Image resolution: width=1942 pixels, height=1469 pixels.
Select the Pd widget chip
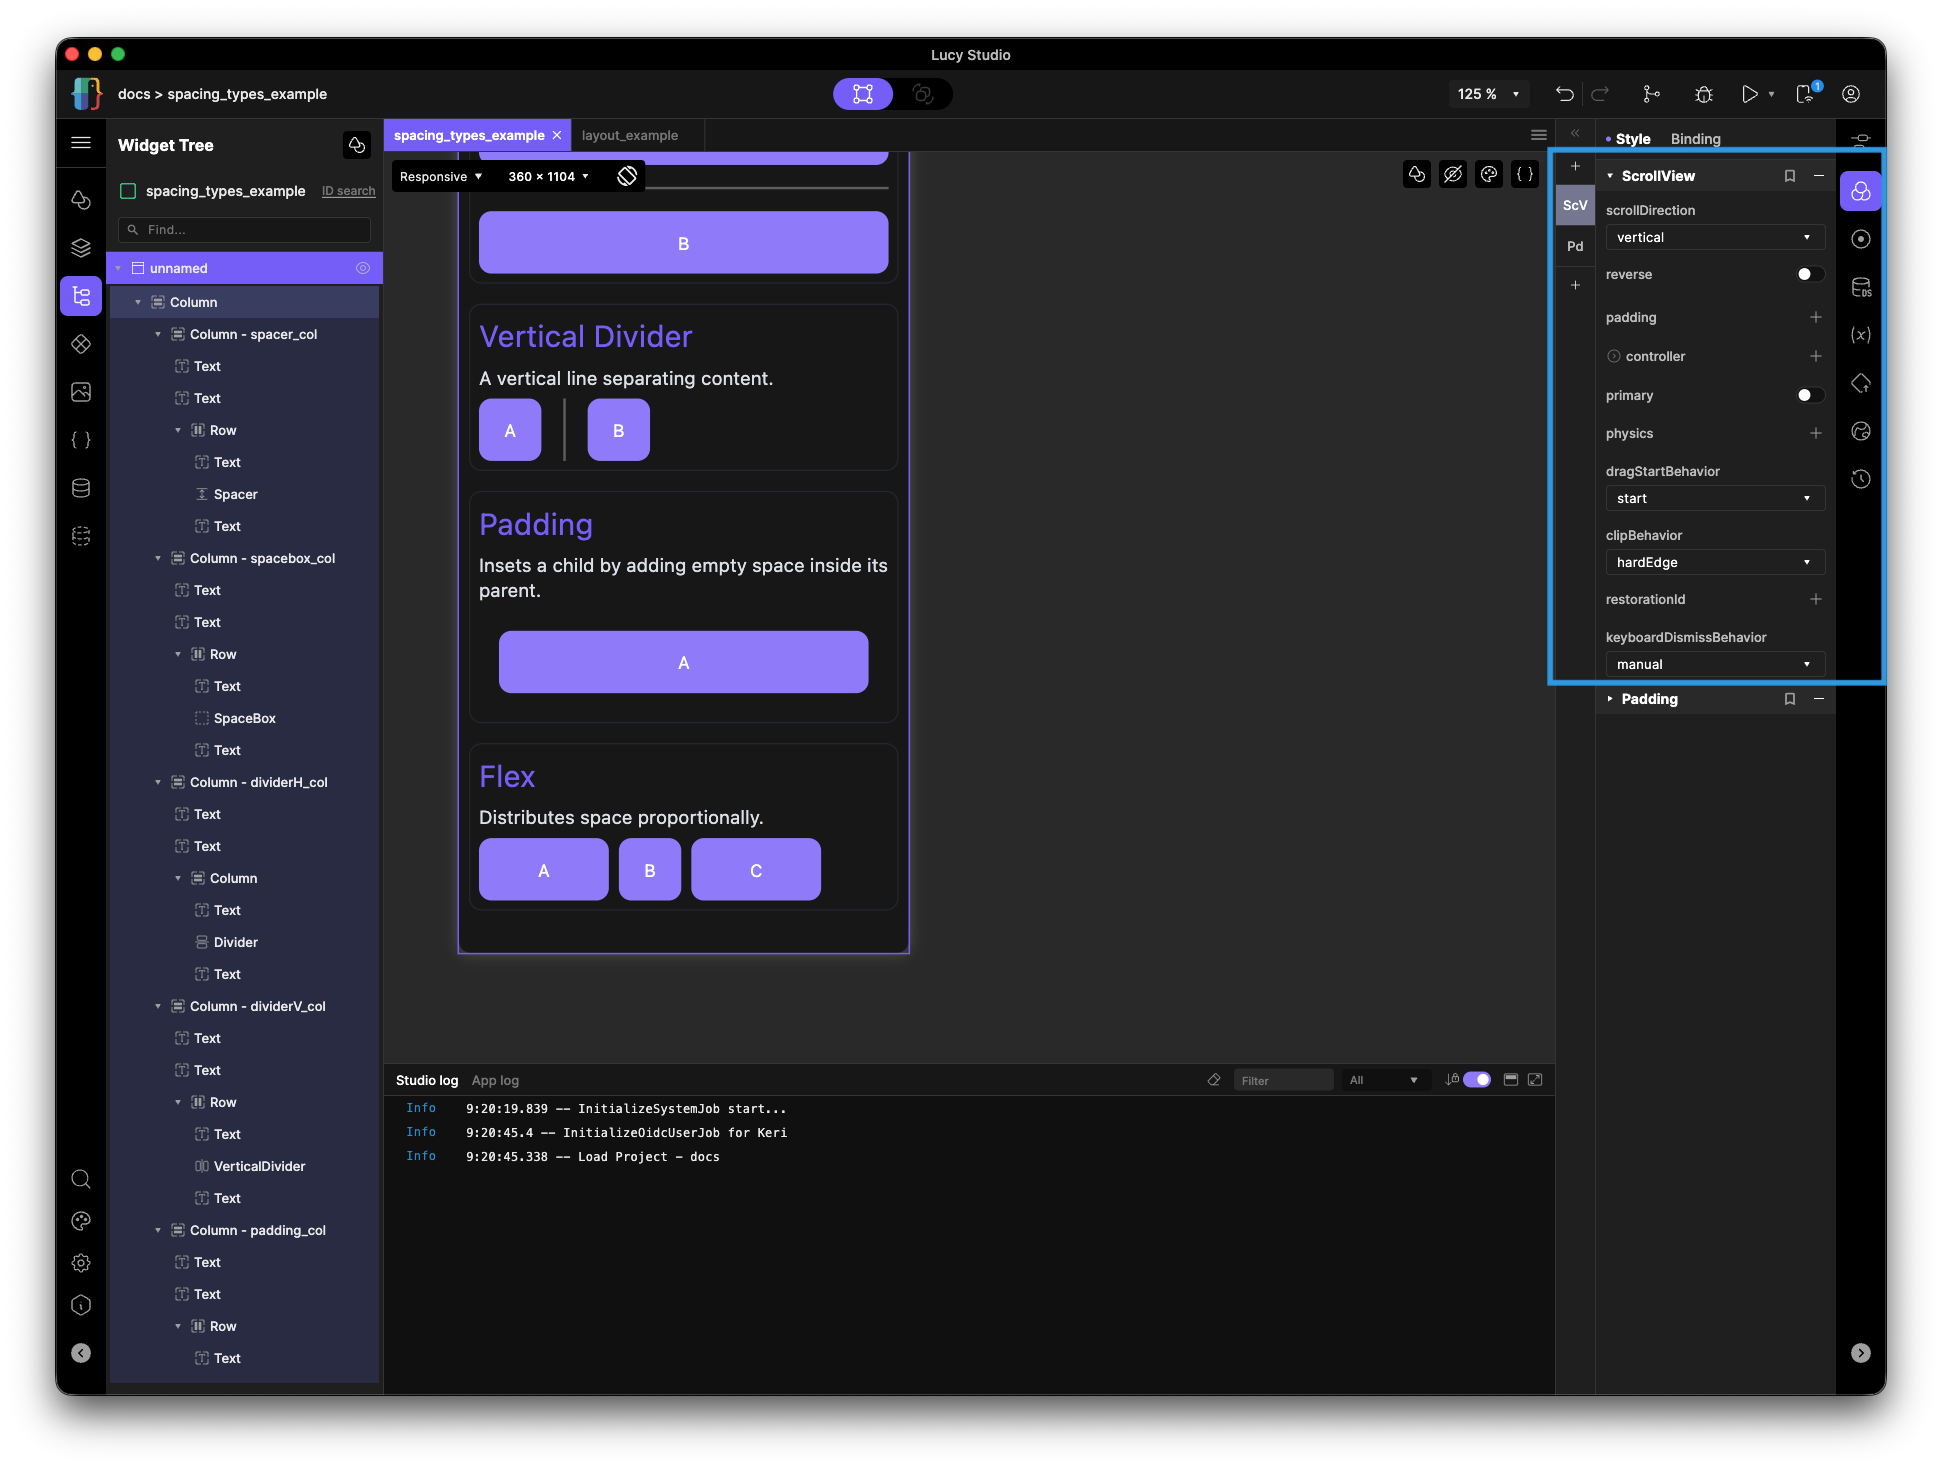coord(1575,246)
